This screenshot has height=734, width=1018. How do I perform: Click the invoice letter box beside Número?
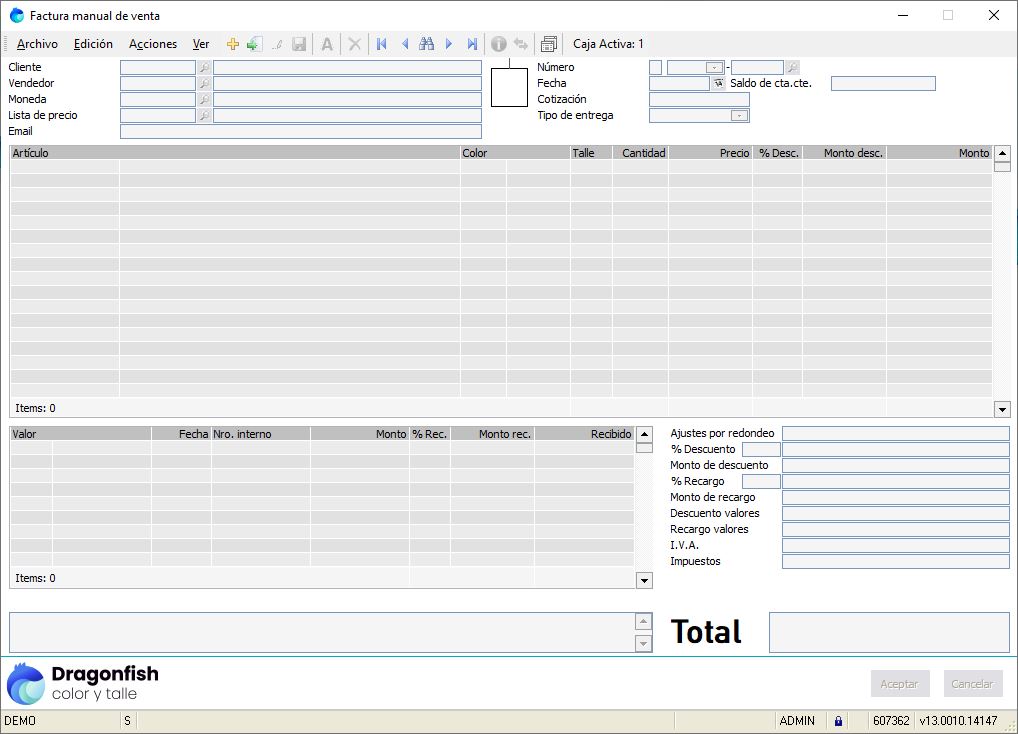(x=656, y=67)
